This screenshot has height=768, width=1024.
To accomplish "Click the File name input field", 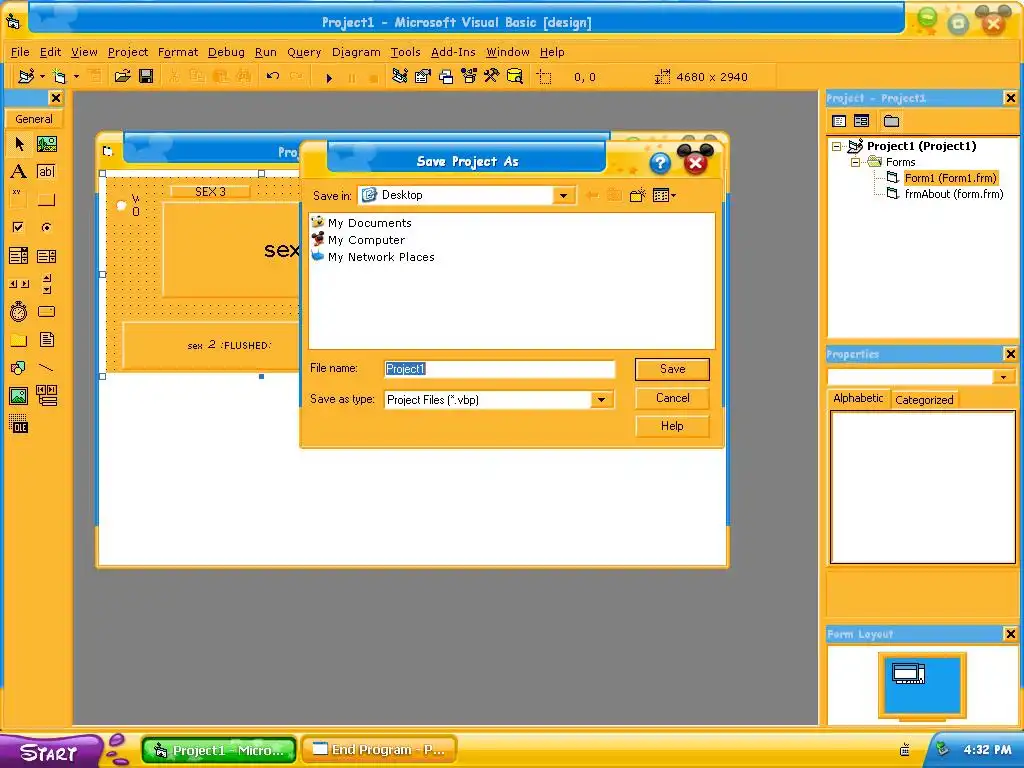I will [x=500, y=369].
